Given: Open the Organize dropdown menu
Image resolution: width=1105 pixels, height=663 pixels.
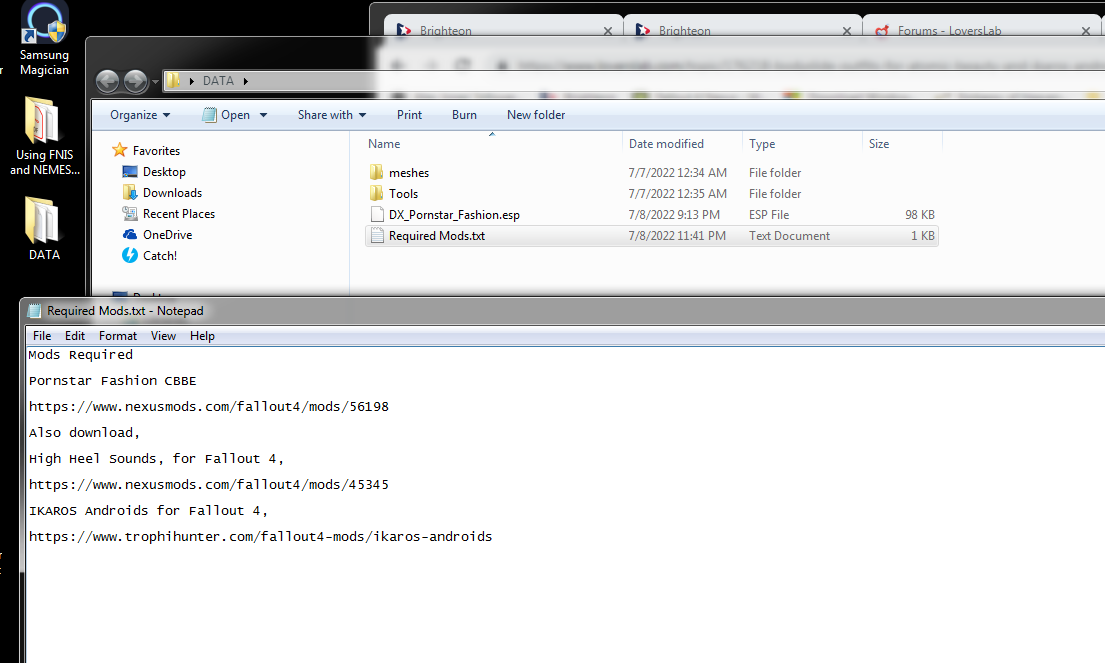Looking at the screenshot, I should (x=140, y=115).
